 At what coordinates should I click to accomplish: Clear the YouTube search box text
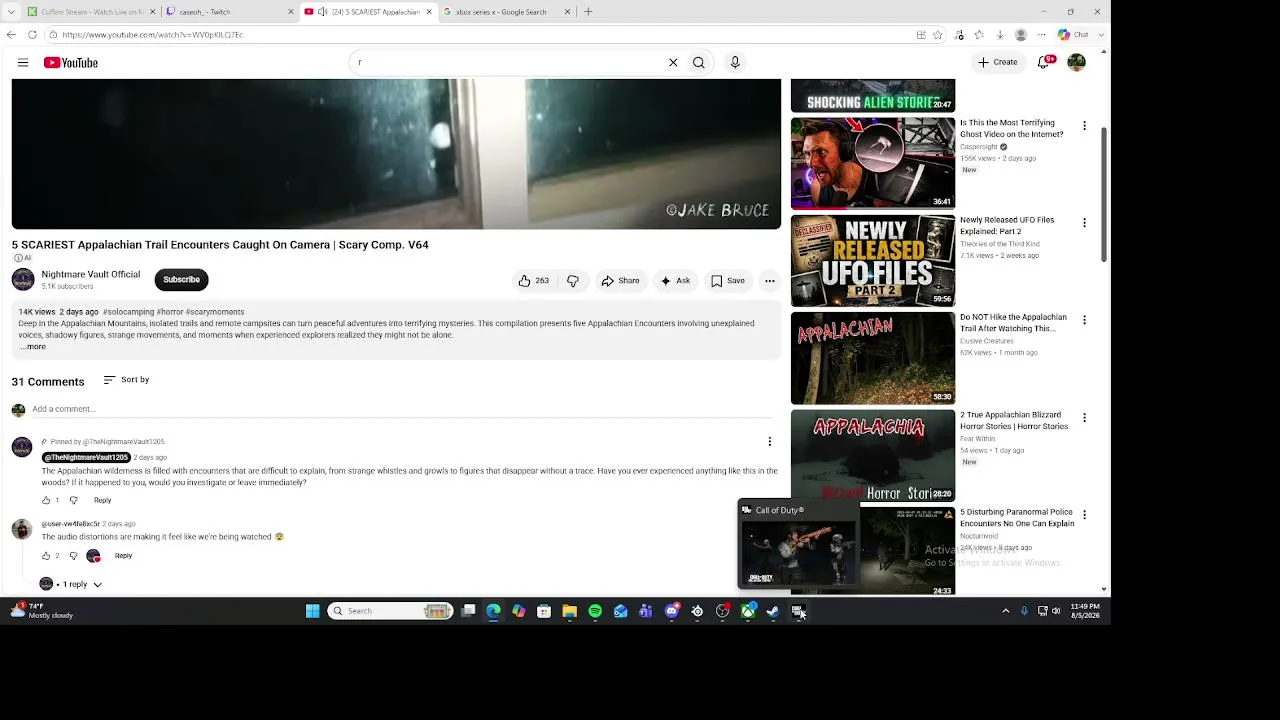tap(673, 63)
